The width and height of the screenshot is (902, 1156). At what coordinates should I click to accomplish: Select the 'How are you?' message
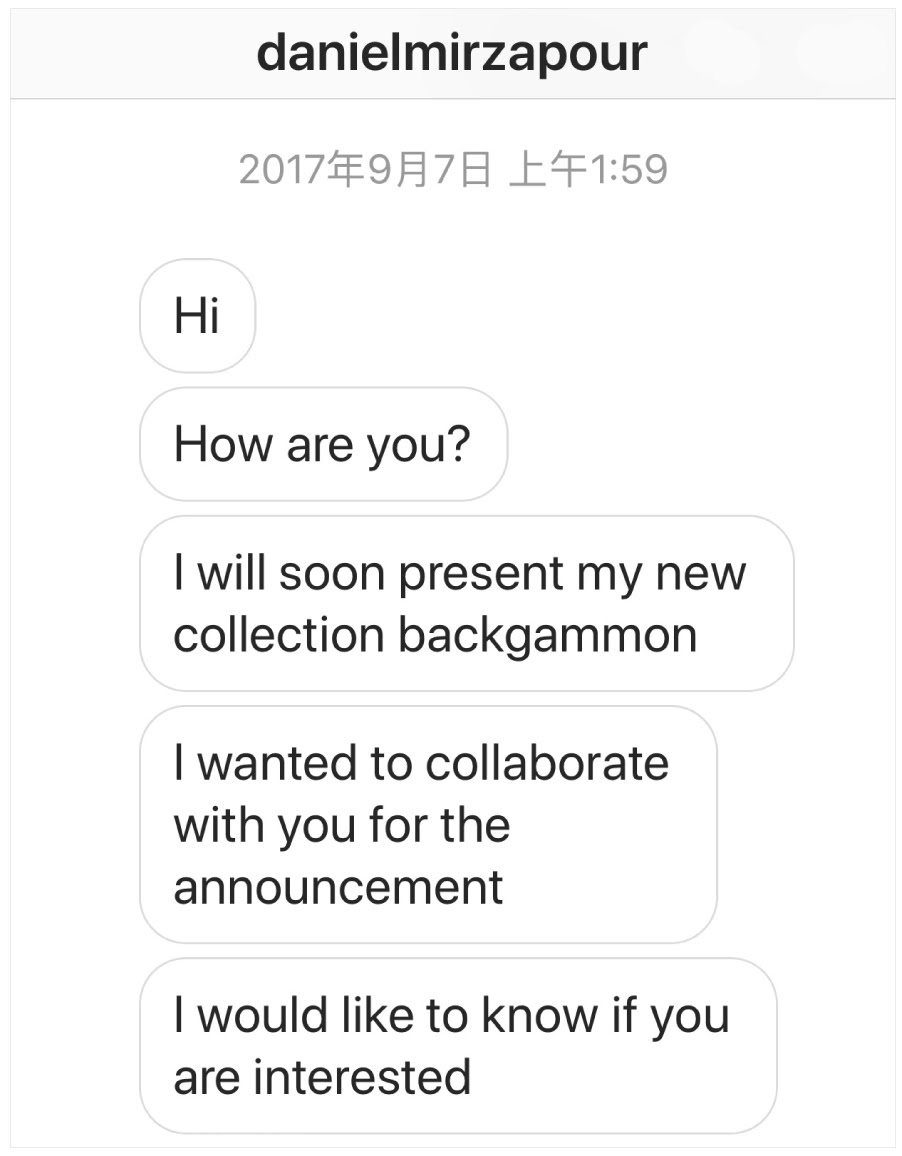[322, 444]
